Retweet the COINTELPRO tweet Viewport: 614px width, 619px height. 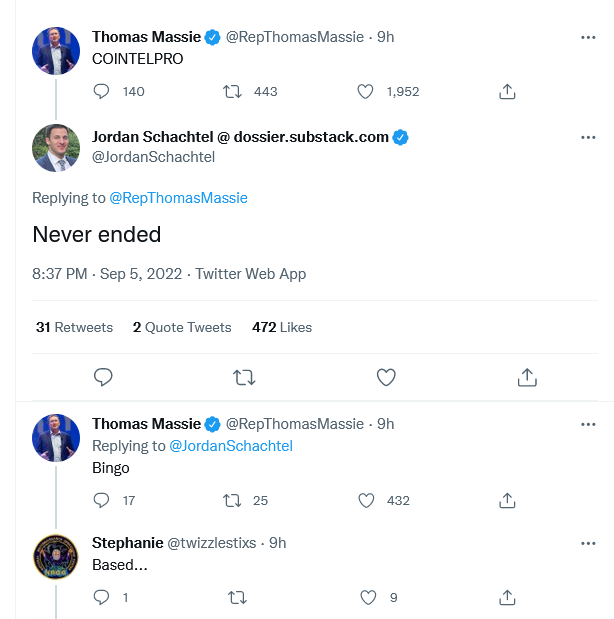tap(232, 91)
